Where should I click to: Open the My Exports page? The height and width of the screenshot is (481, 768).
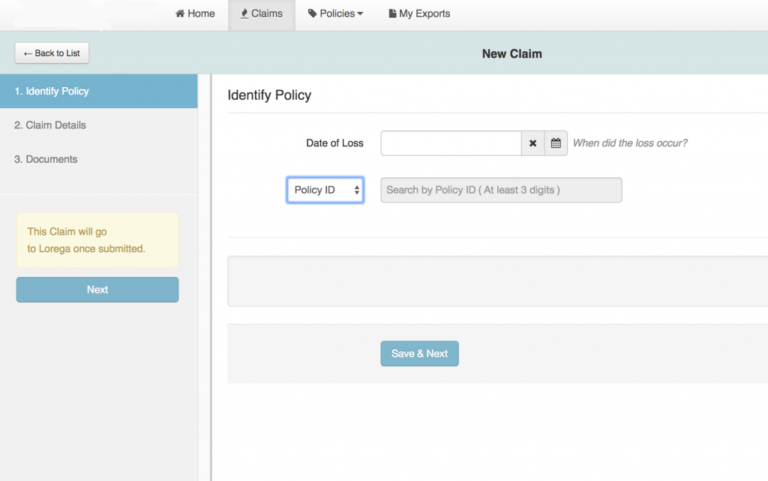click(424, 14)
